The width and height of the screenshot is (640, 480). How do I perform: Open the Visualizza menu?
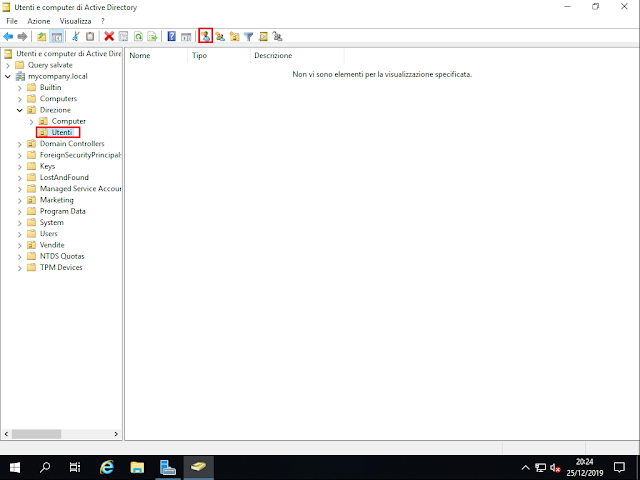[x=76, y=21]
